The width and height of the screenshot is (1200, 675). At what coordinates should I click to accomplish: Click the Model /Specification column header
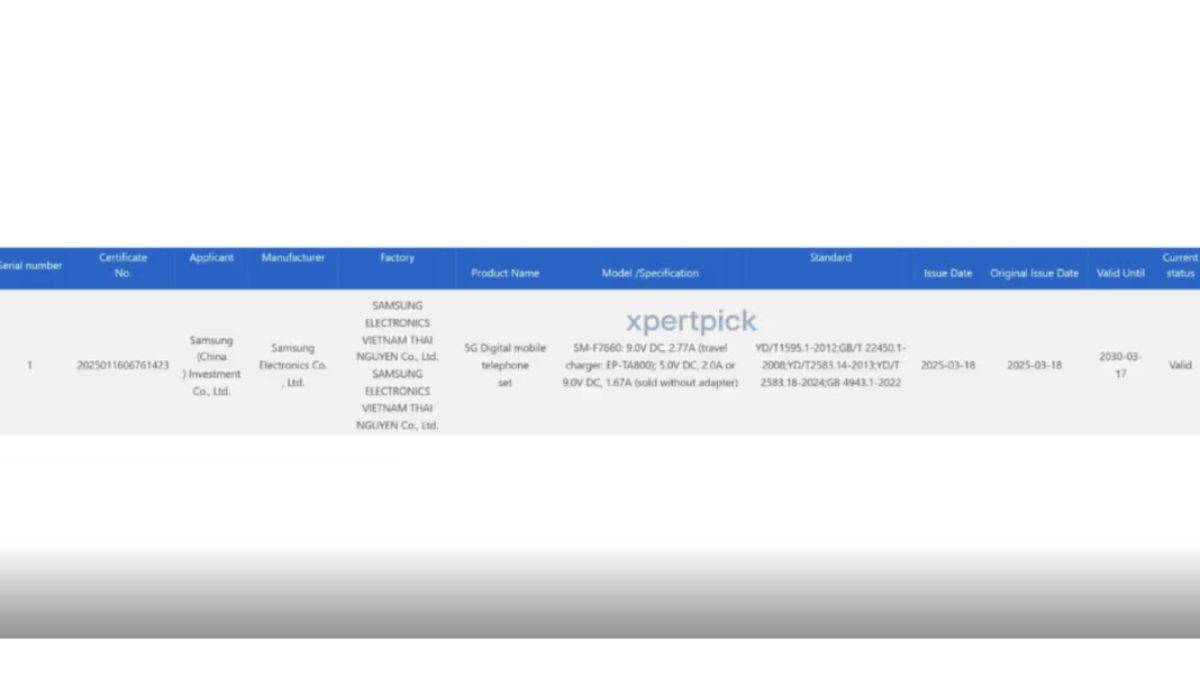(x=650, y=273)
